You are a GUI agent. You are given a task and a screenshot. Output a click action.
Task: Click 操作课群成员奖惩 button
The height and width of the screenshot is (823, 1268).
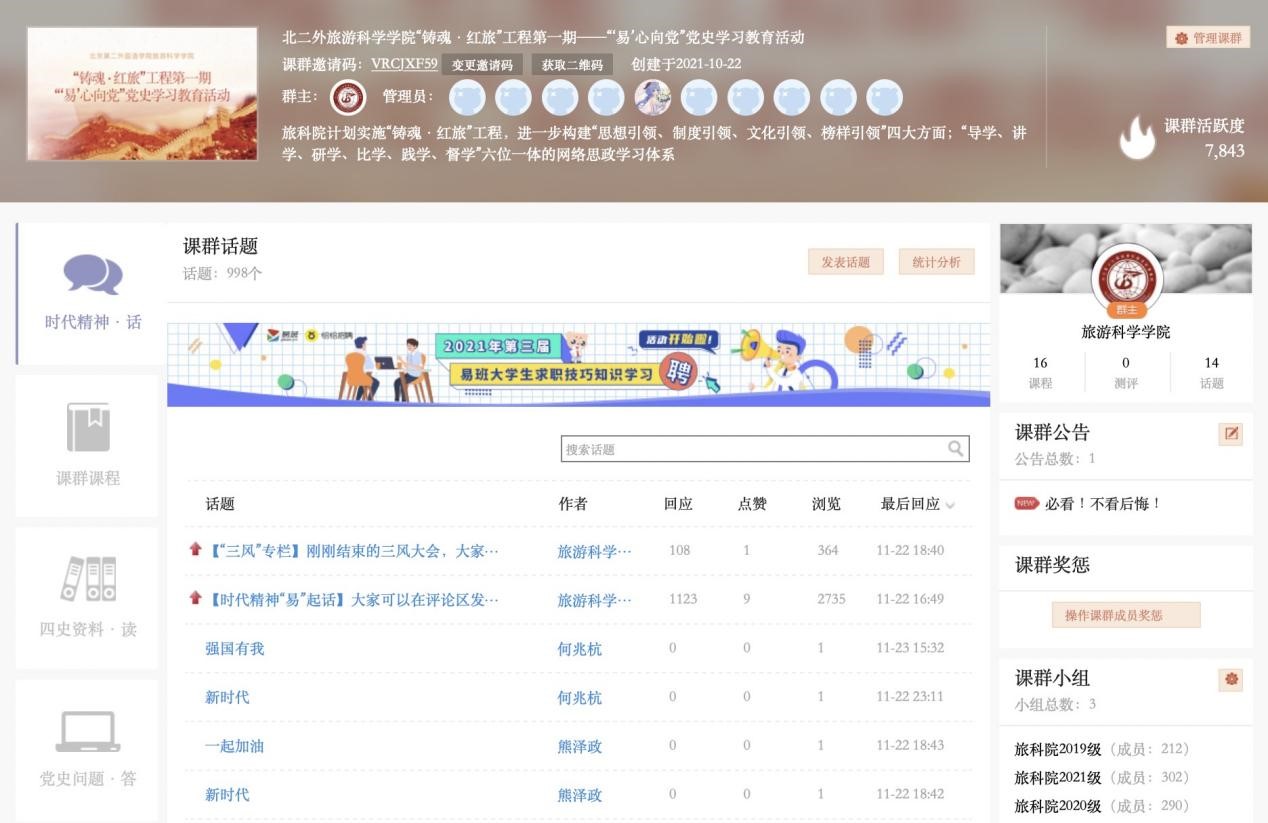(x=1125, y=615)
